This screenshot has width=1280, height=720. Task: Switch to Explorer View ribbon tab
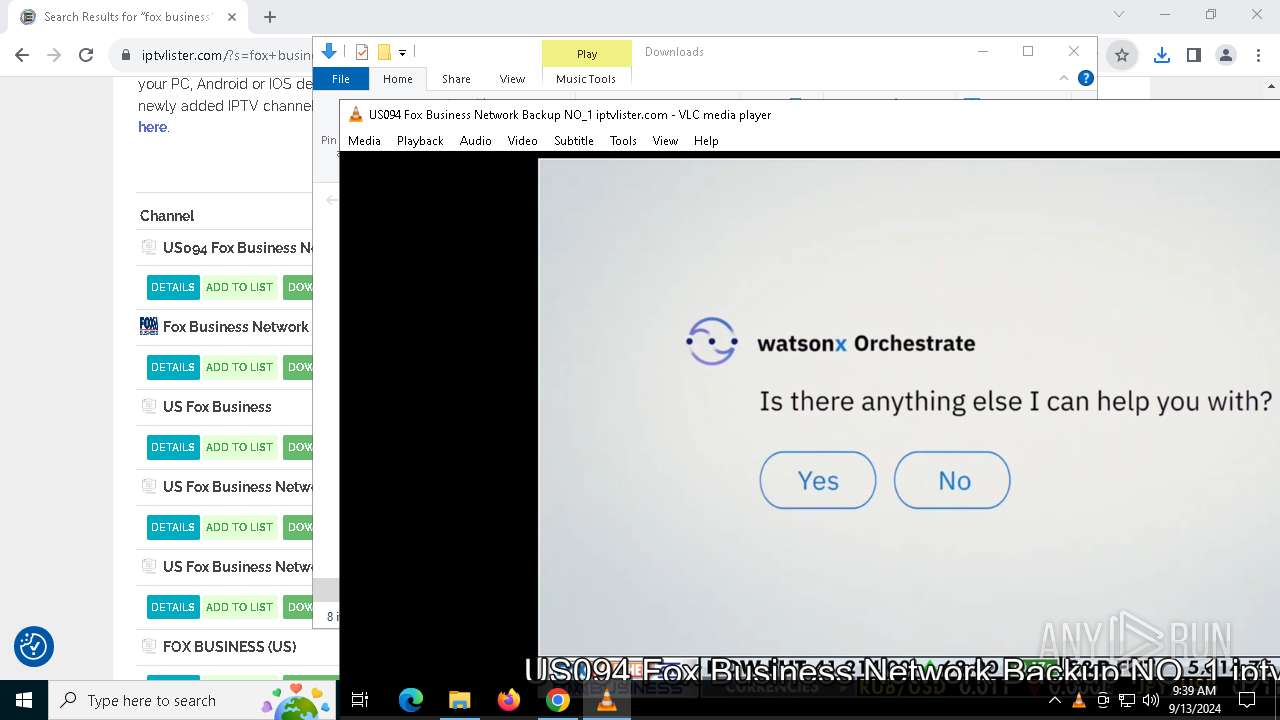tap(512, 79)
